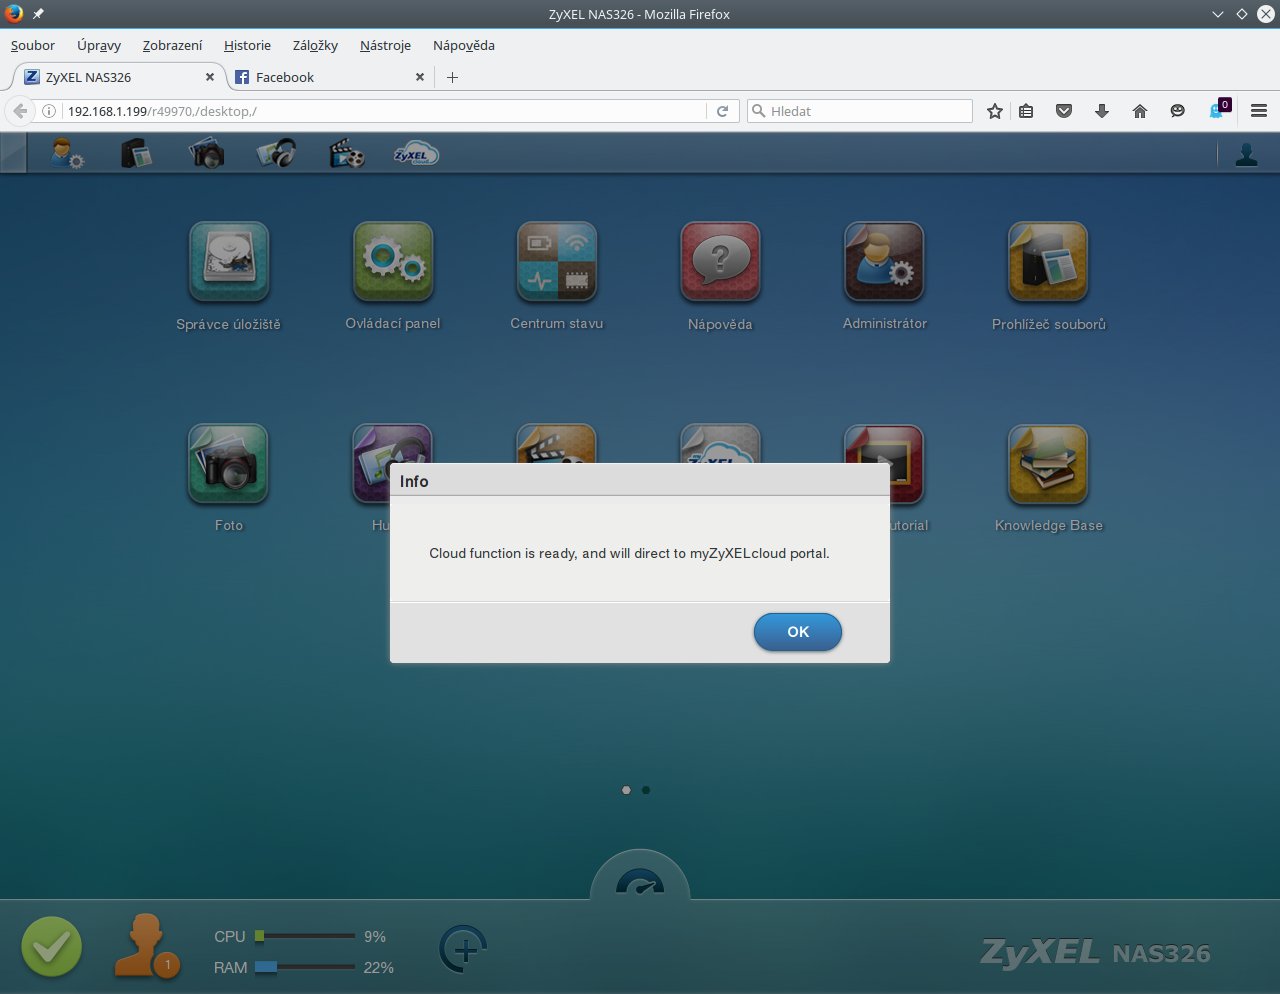Open the user account silhouette menu at top right
Screen dimensions: 1280x994
point(1246,154)
